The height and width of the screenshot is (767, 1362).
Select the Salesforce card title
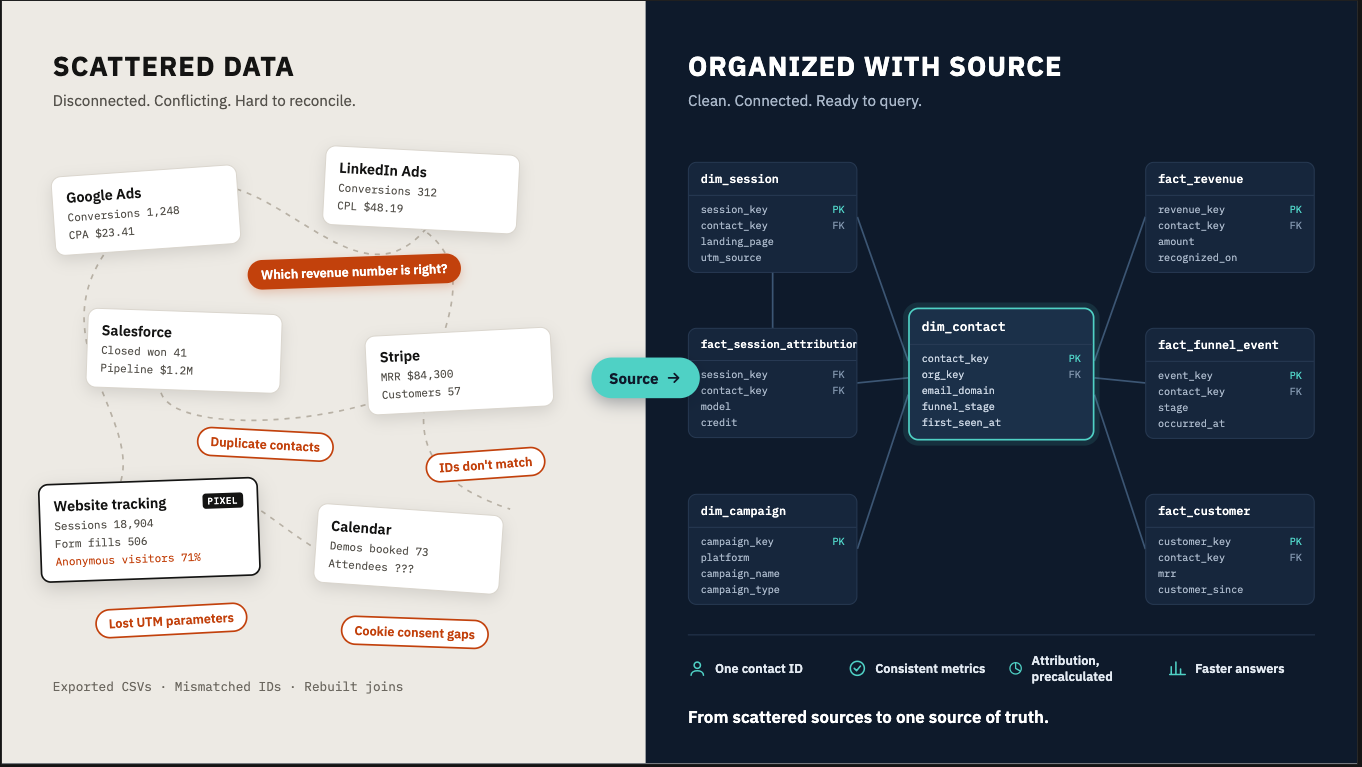coord(137,331)
